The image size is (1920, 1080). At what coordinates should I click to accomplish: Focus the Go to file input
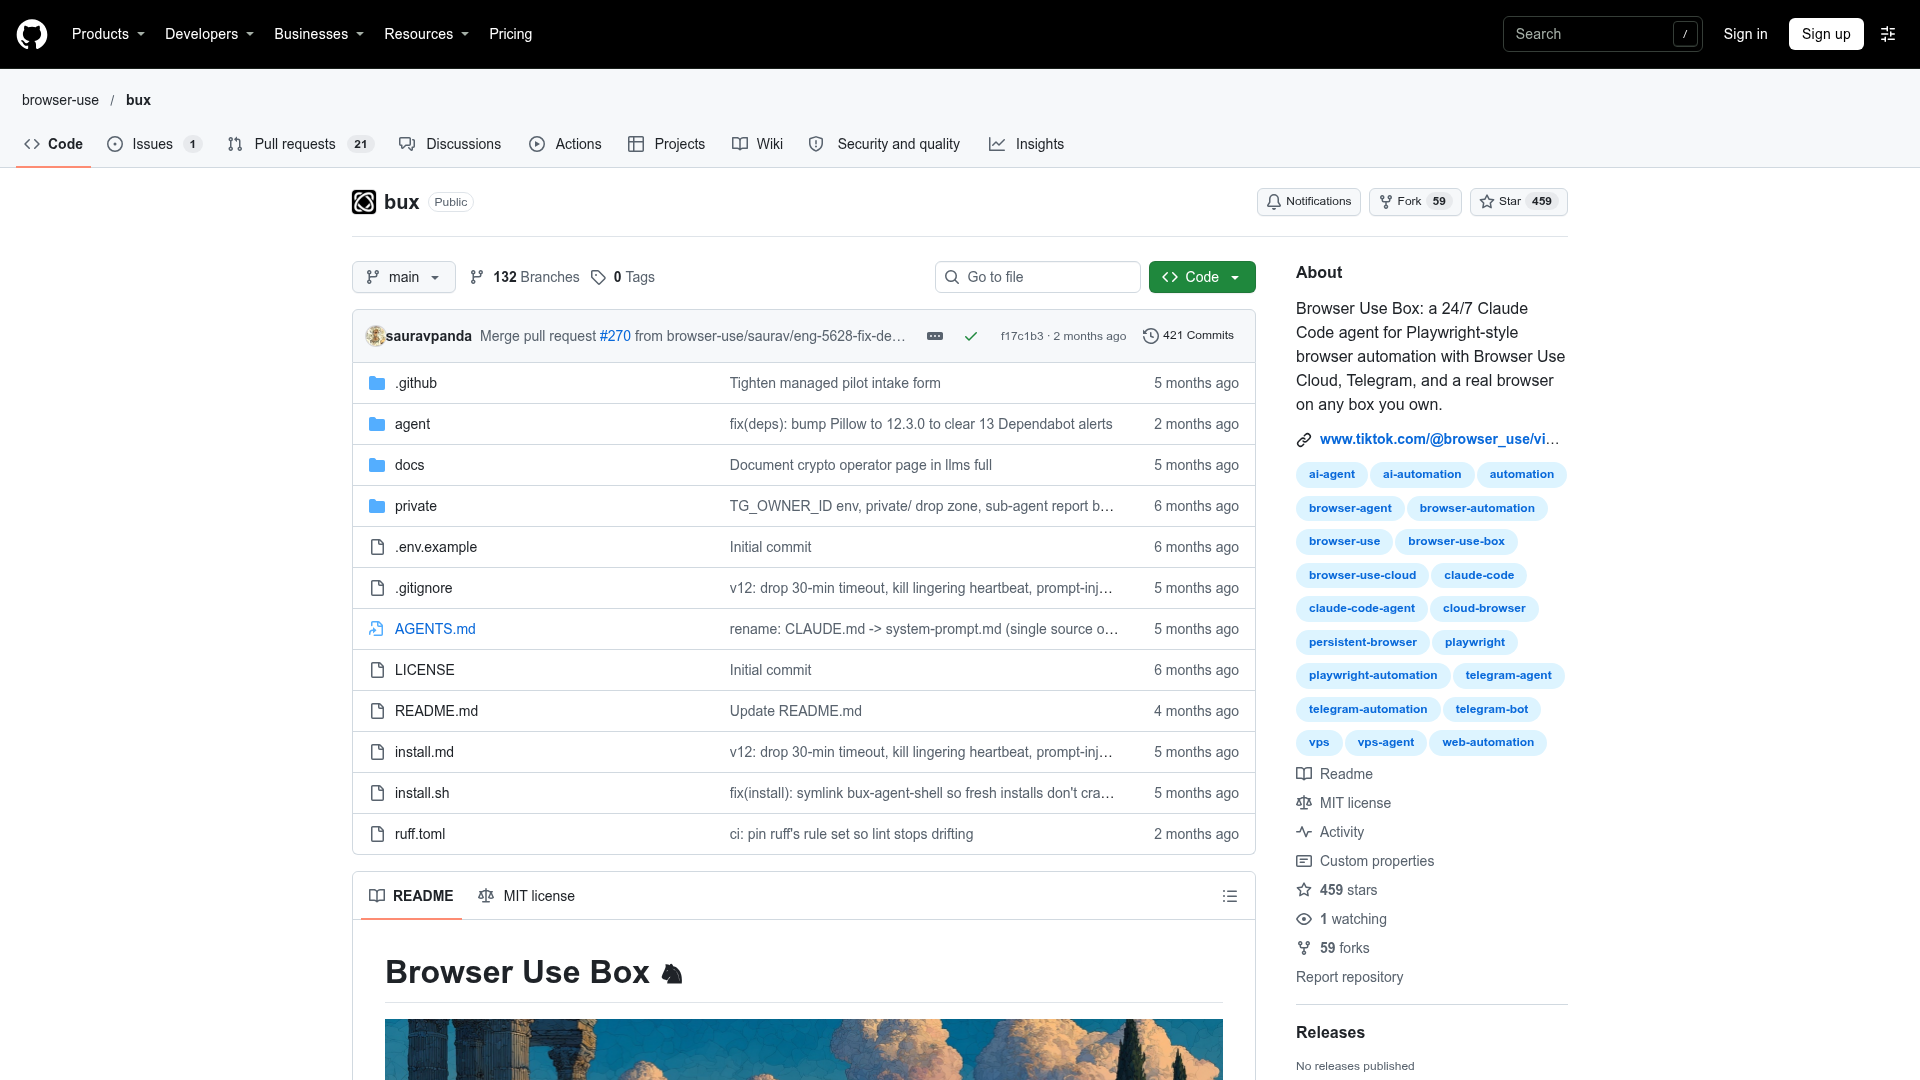1038,277
